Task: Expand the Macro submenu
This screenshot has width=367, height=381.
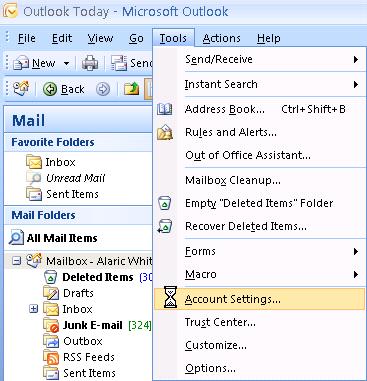Action: (258, 274)
